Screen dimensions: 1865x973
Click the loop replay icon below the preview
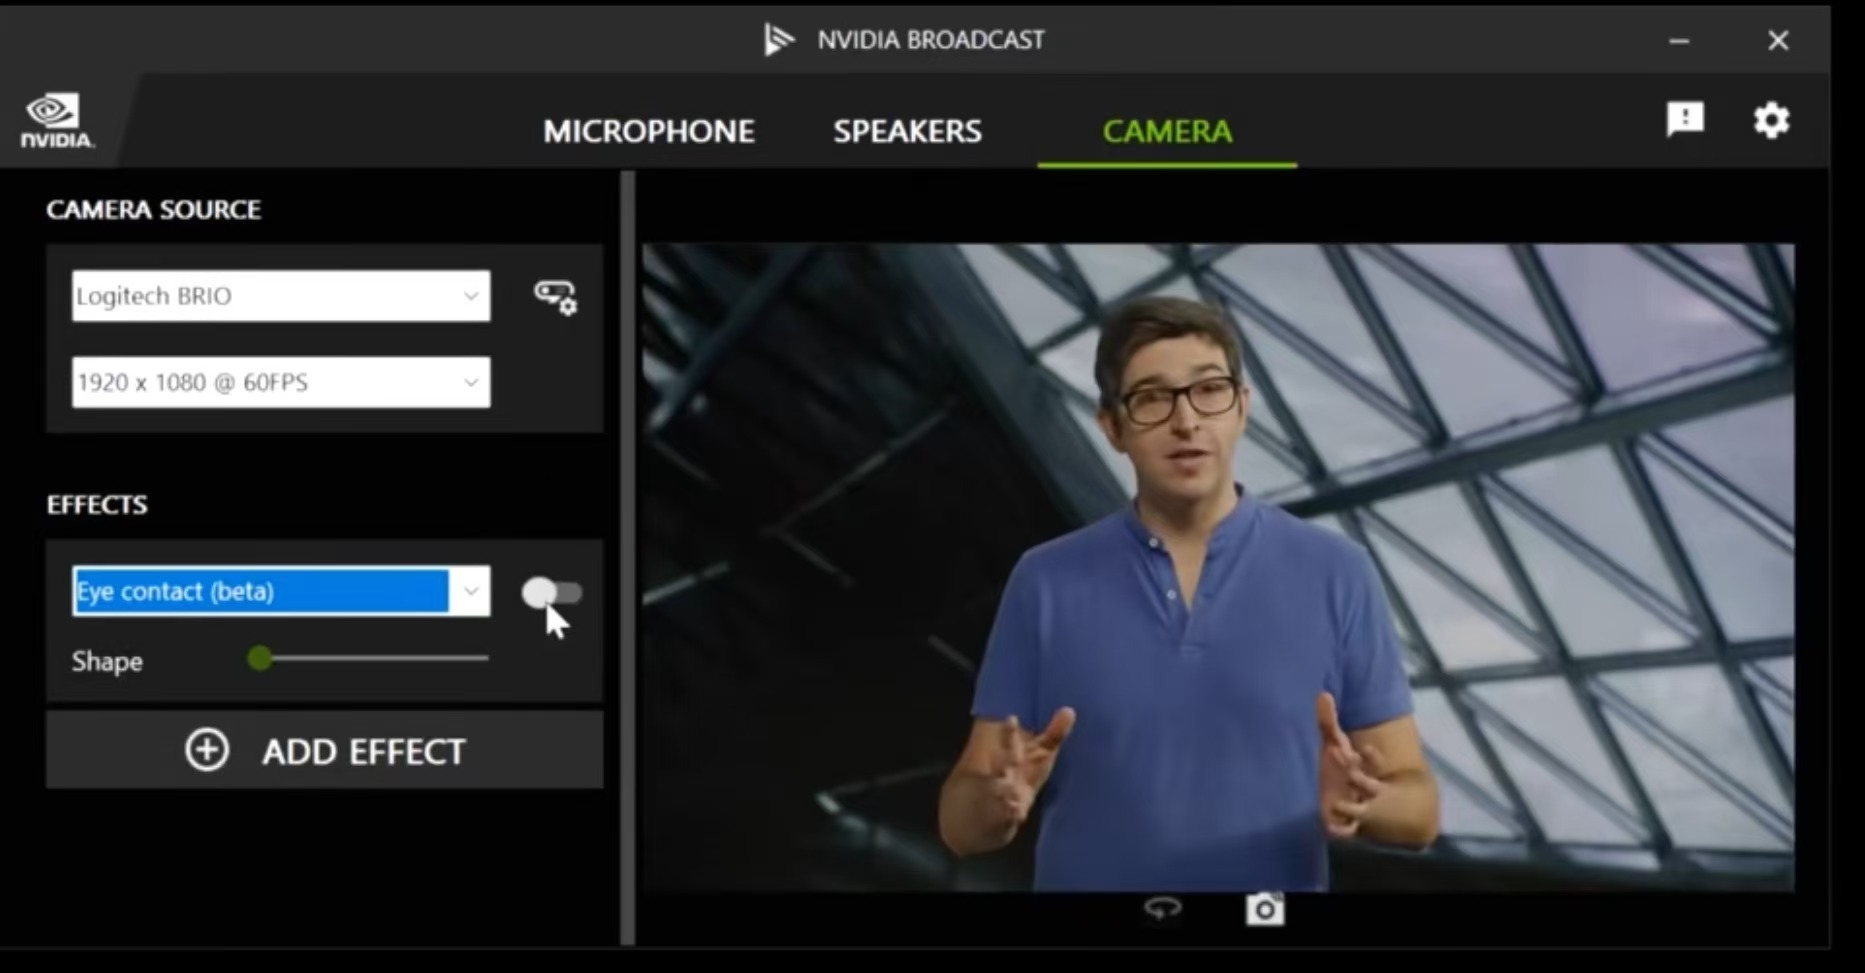[x=1160, y=908]
